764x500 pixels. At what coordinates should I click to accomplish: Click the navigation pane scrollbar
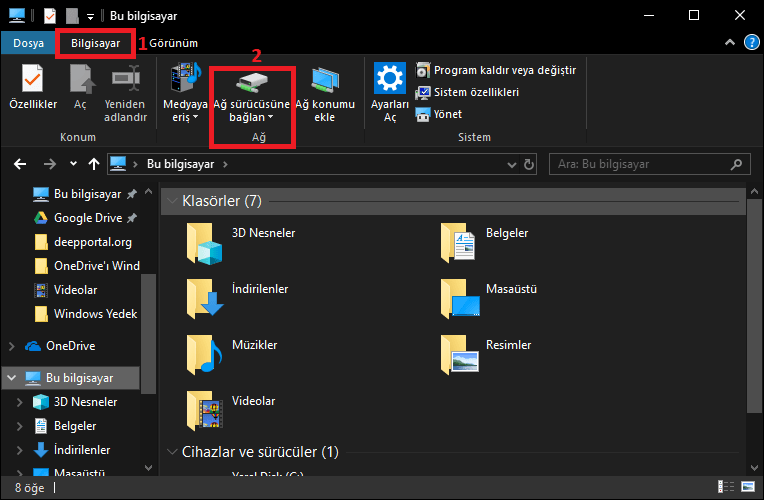pos(148,334)
